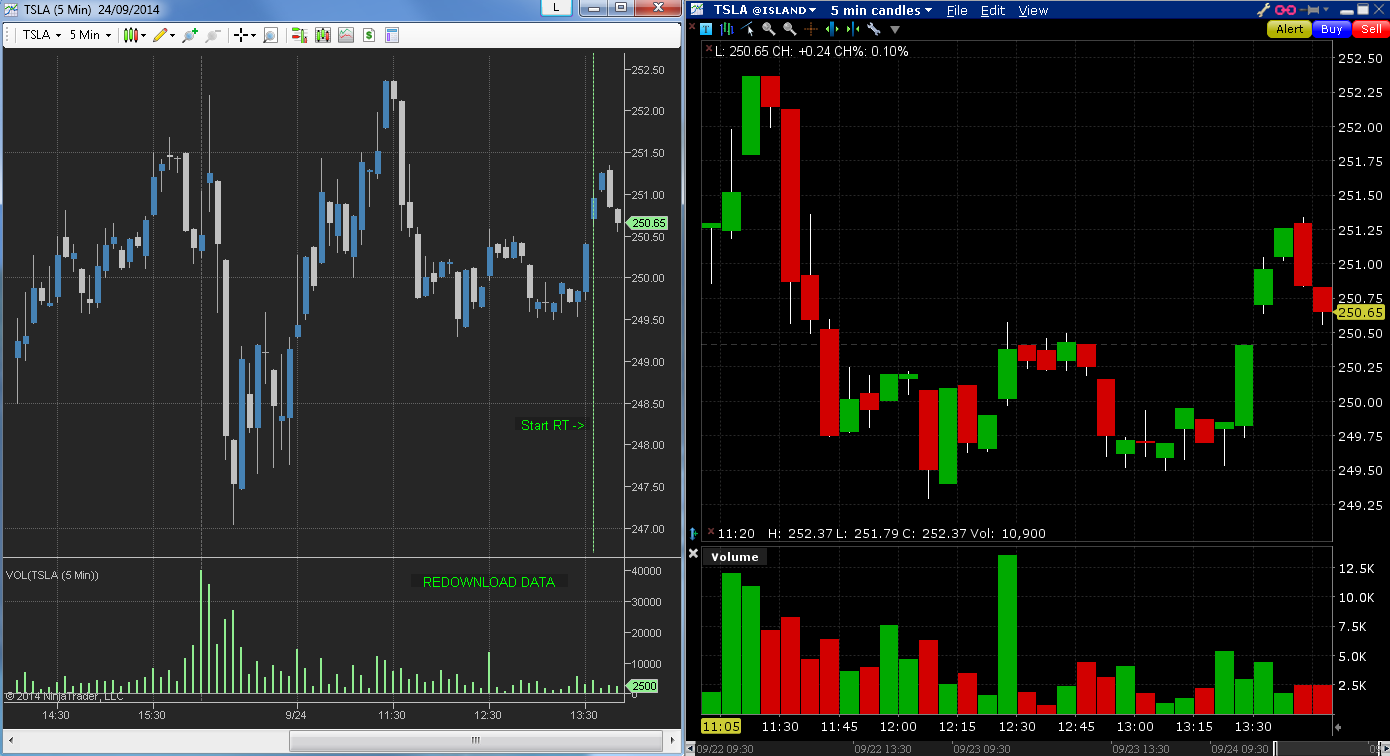Select the crosshair cursor icon in NinjaTrader
1390x756 pixels.
[241, 35]
